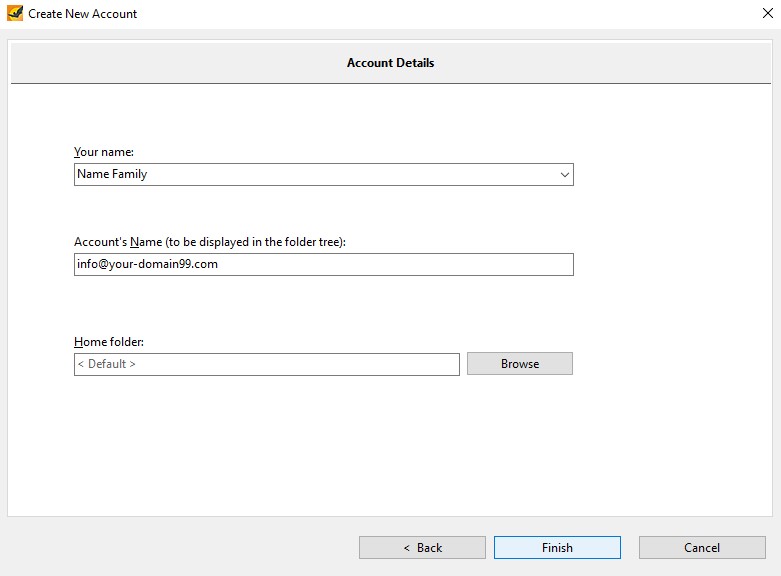Click the Account's Name label

pos(118,242)
